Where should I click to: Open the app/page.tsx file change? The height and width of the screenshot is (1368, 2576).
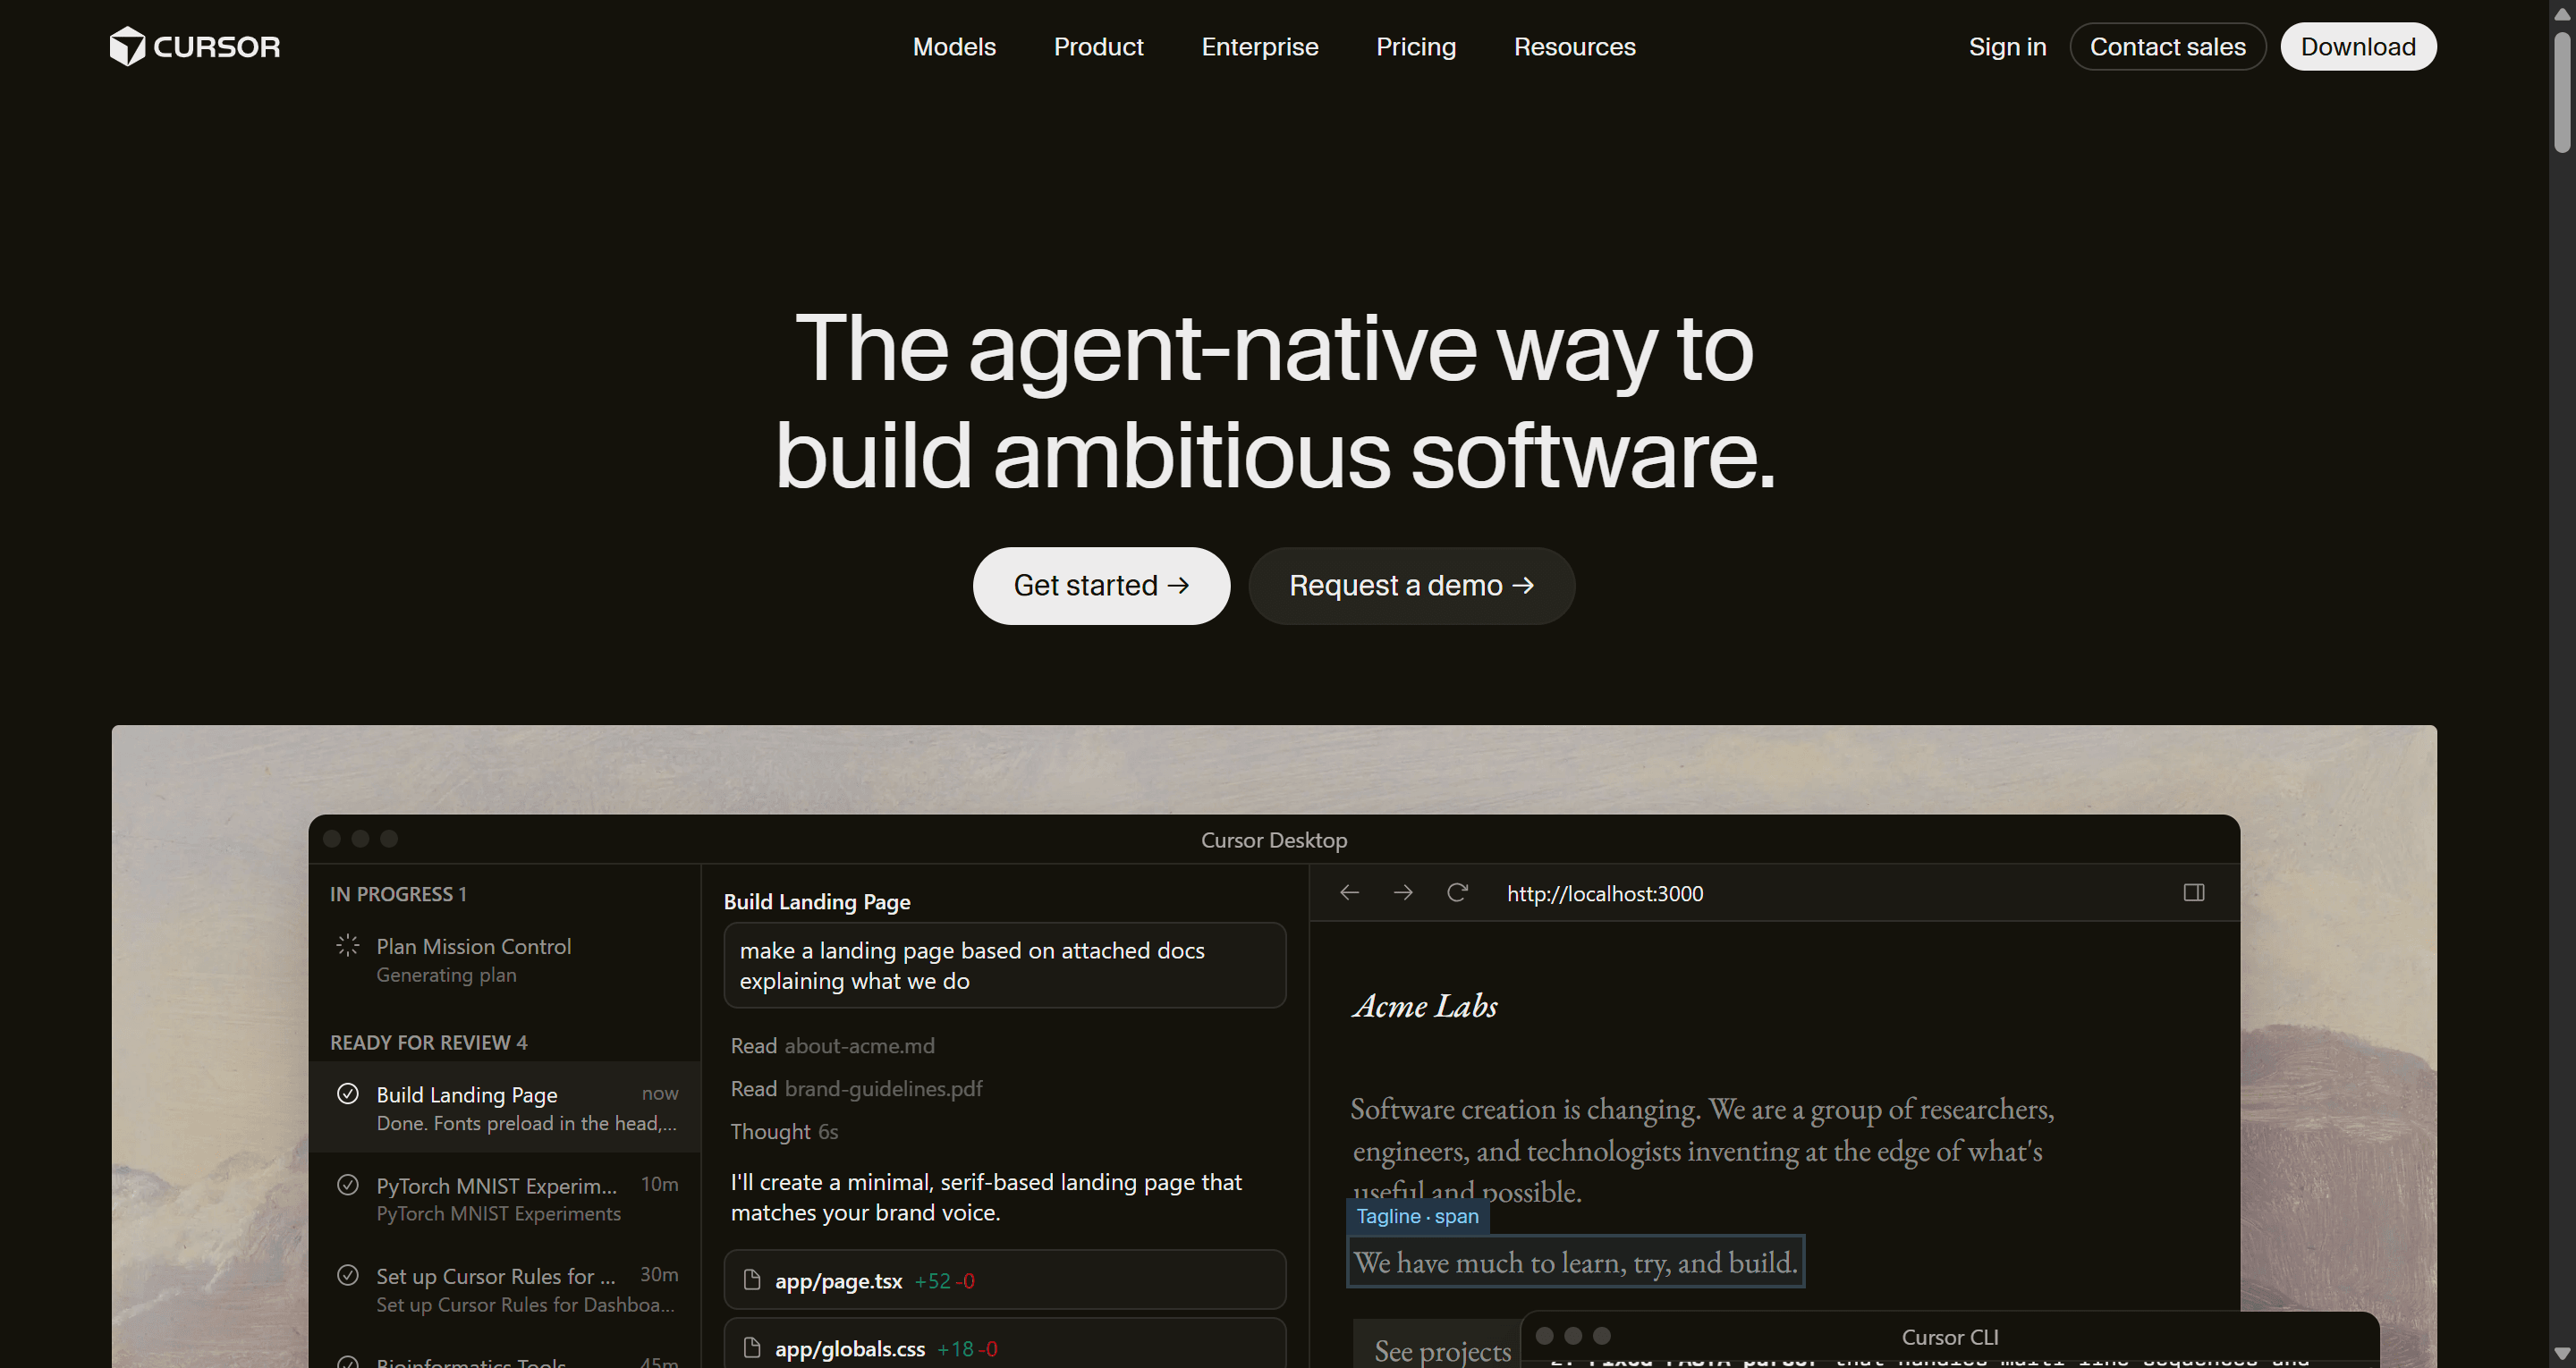(1004, 1280)
